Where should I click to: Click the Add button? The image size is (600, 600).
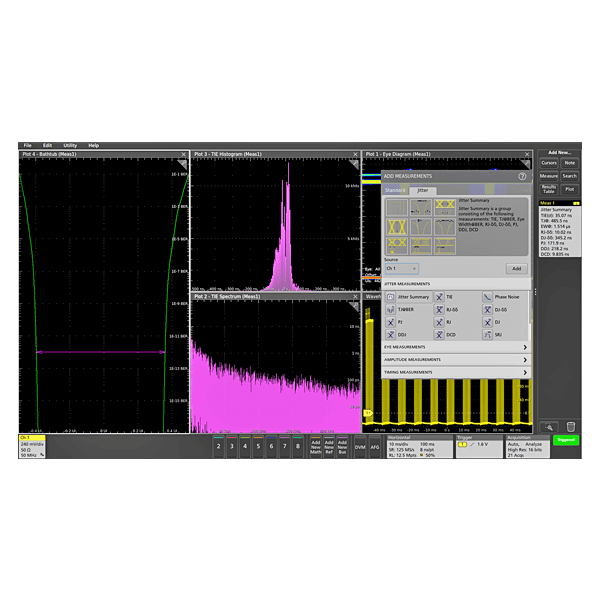point(516,268)
